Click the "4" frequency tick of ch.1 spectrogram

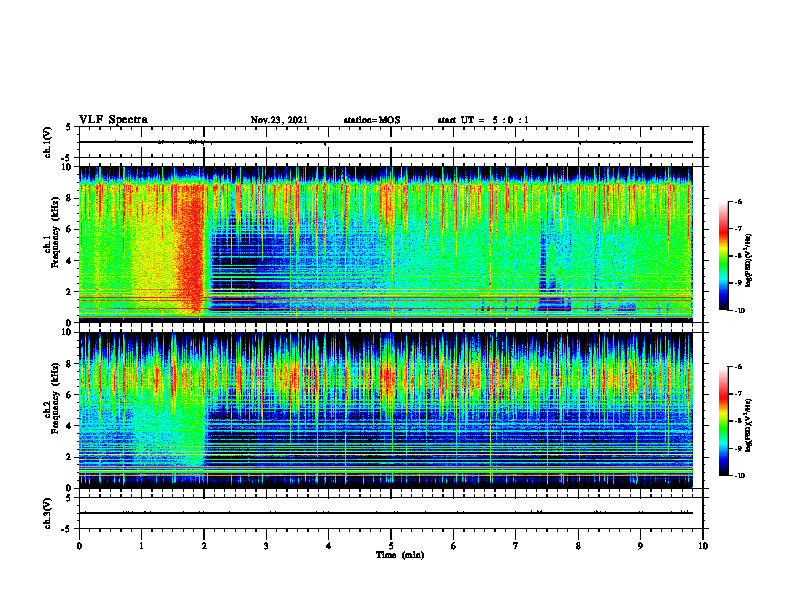(x=71, y=261)
